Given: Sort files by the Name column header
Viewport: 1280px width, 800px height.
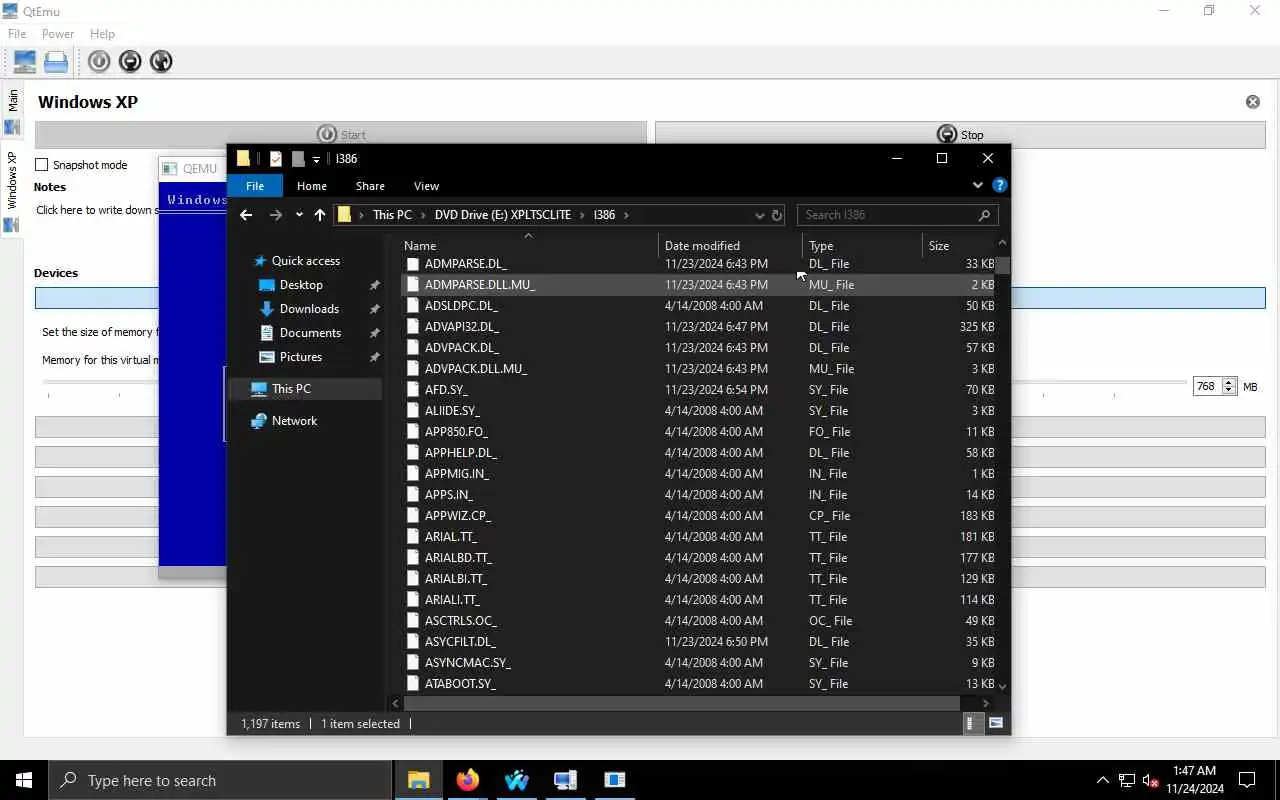Looking at the screenshot, I should [529, 246].
